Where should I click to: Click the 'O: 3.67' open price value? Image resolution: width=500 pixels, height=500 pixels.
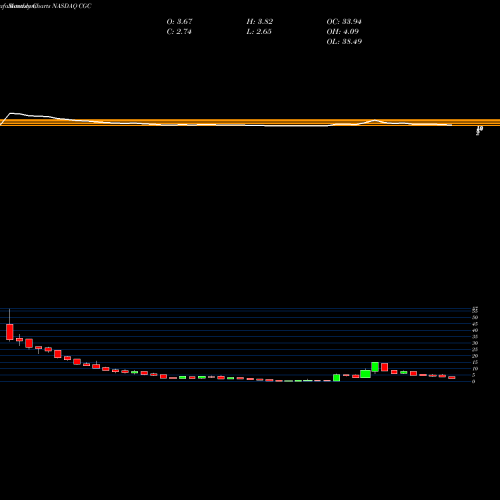[x=179, y=22]
